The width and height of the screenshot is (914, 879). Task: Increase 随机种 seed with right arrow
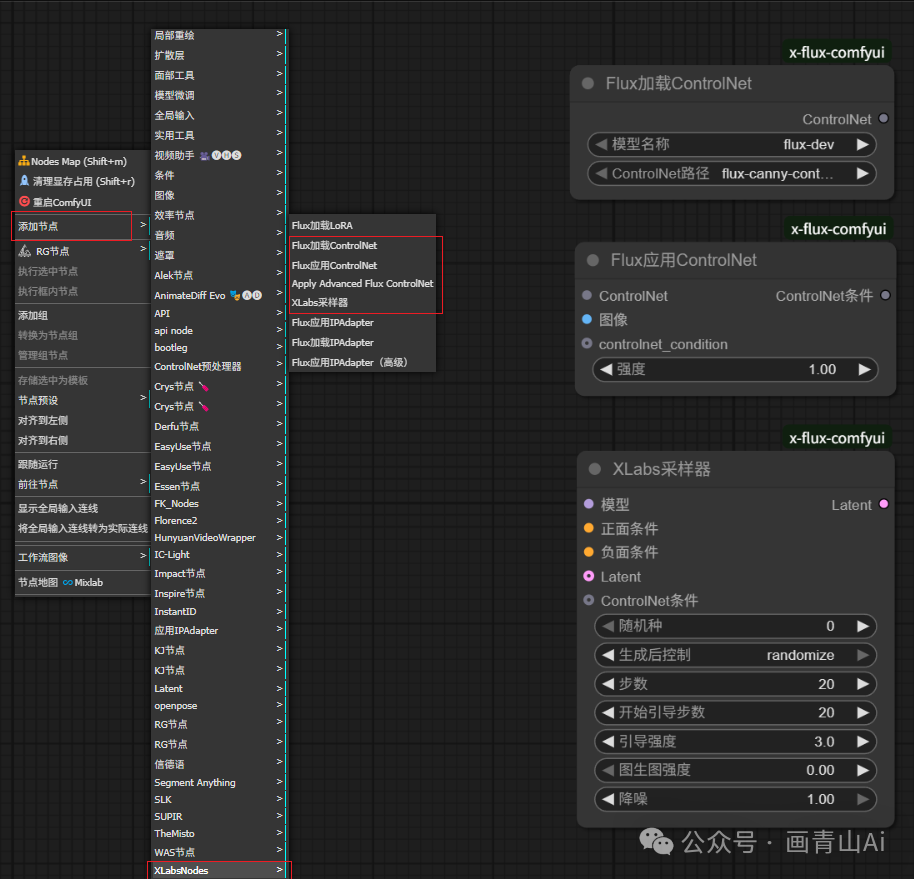point(863,626)
